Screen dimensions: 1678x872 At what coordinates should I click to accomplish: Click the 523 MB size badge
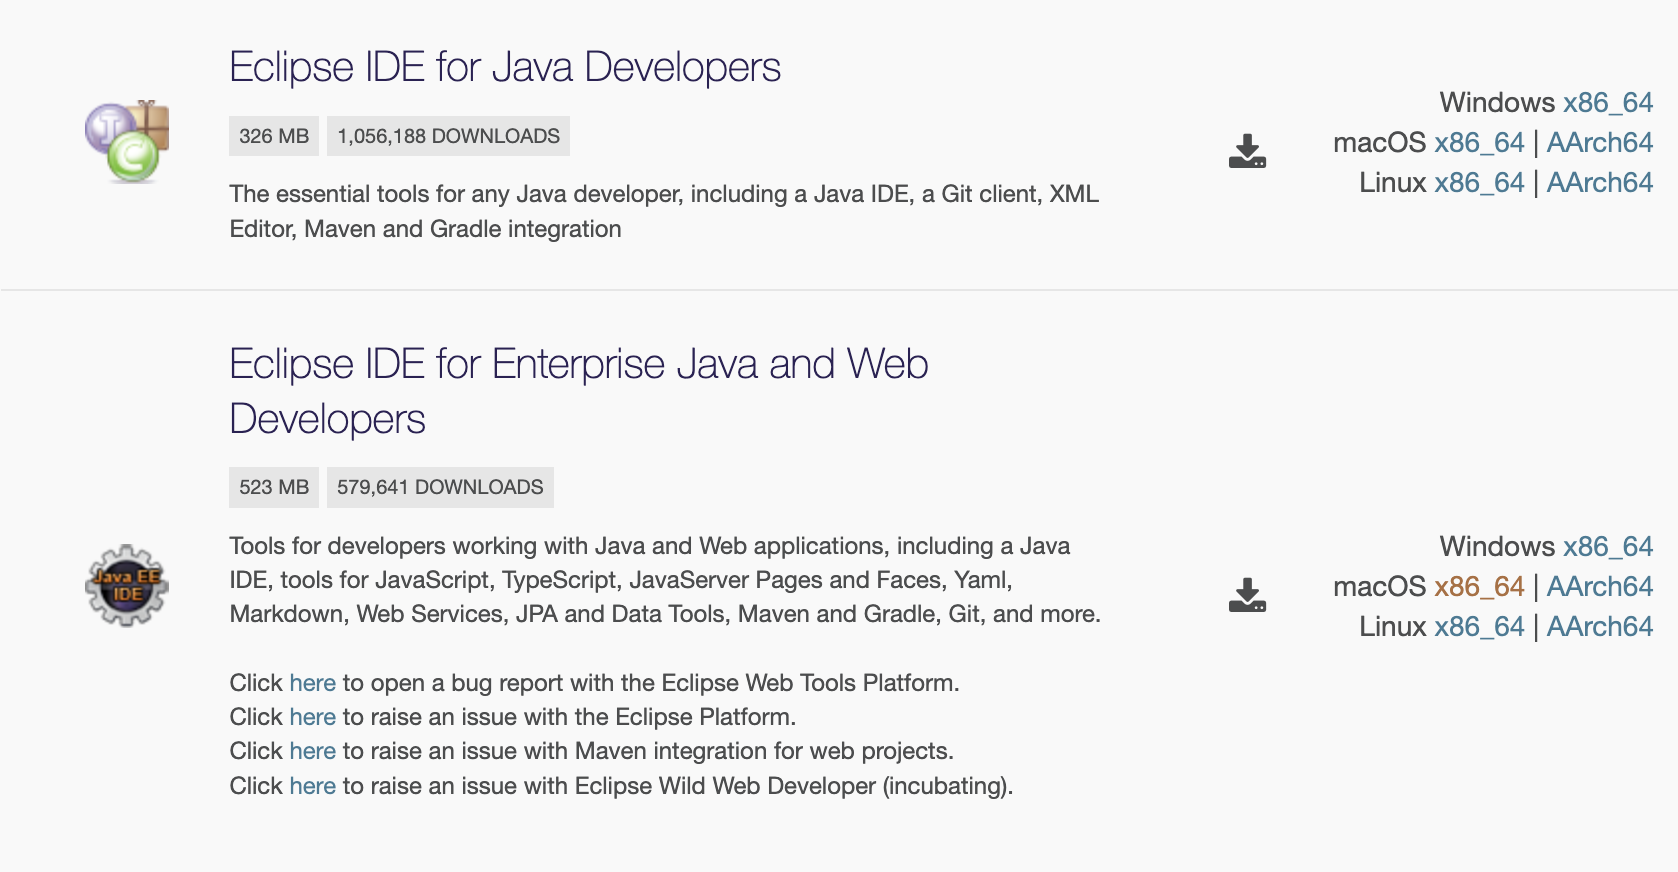click(274, 487)
